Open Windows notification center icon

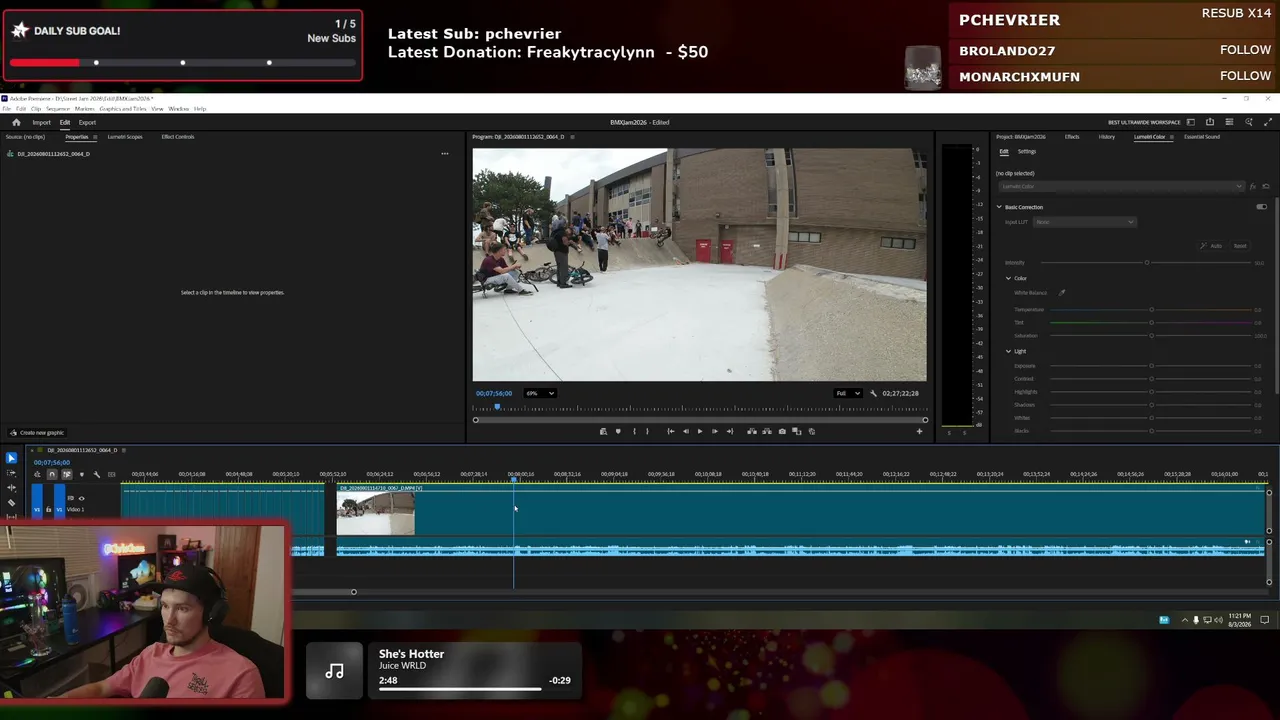(x=1265, y=620)
